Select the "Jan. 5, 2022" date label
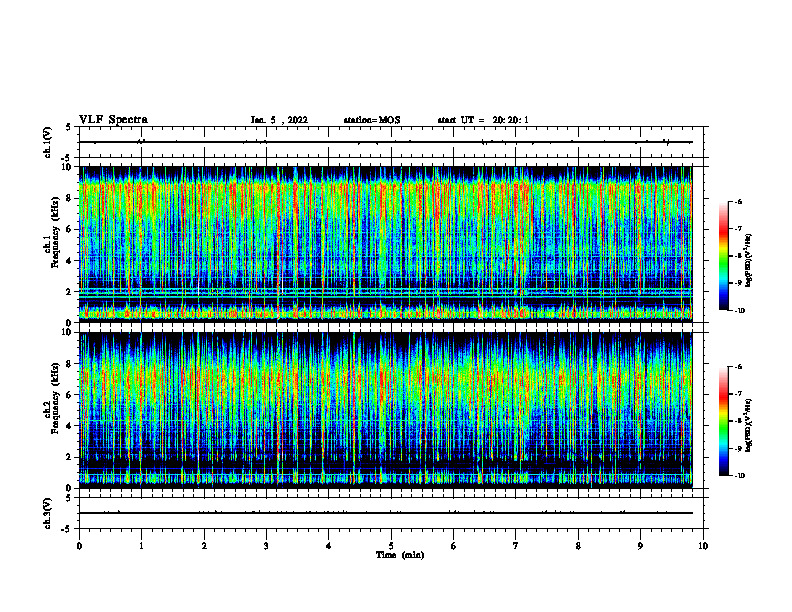This screenshot has width=792, height=612. tap(279, 120)
